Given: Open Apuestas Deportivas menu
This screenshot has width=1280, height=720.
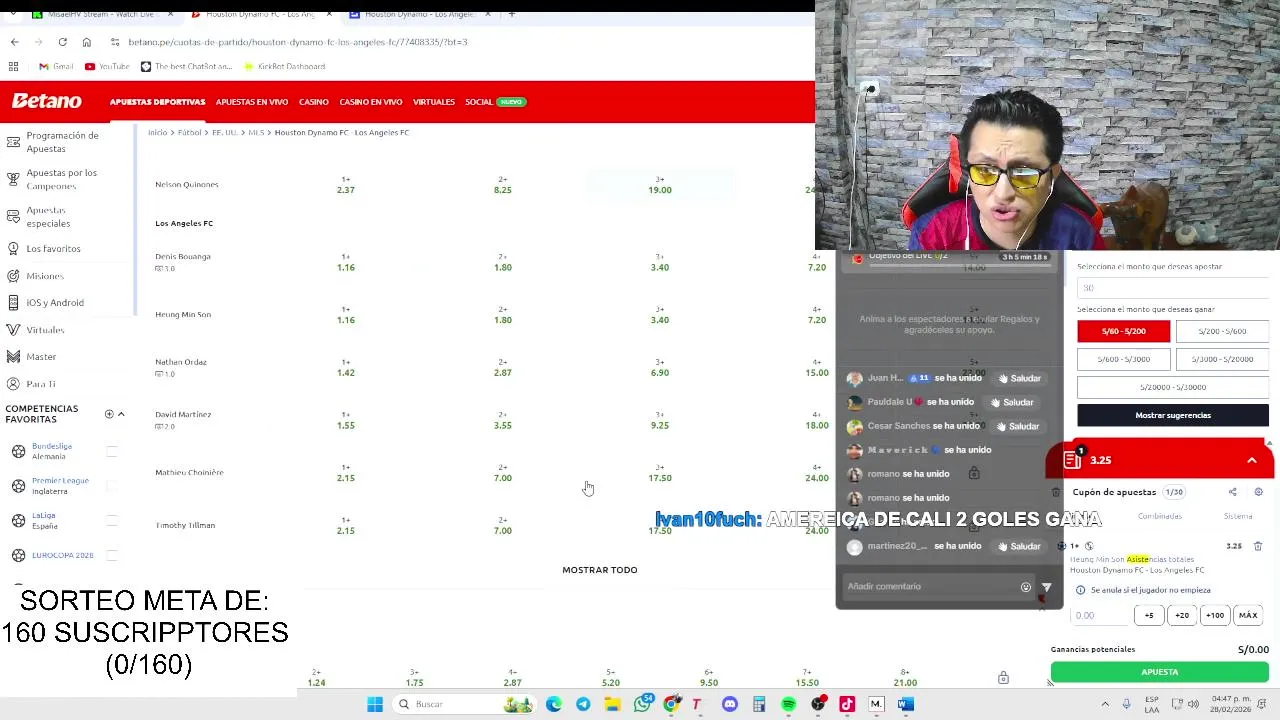Looking at the screenshot, I should (x=157, y=102).
